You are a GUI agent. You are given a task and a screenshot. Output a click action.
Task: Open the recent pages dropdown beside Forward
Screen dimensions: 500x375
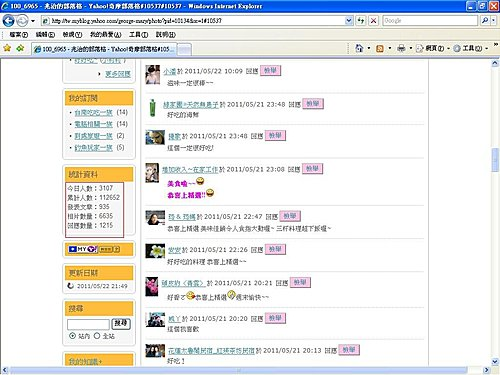[33, 21]
